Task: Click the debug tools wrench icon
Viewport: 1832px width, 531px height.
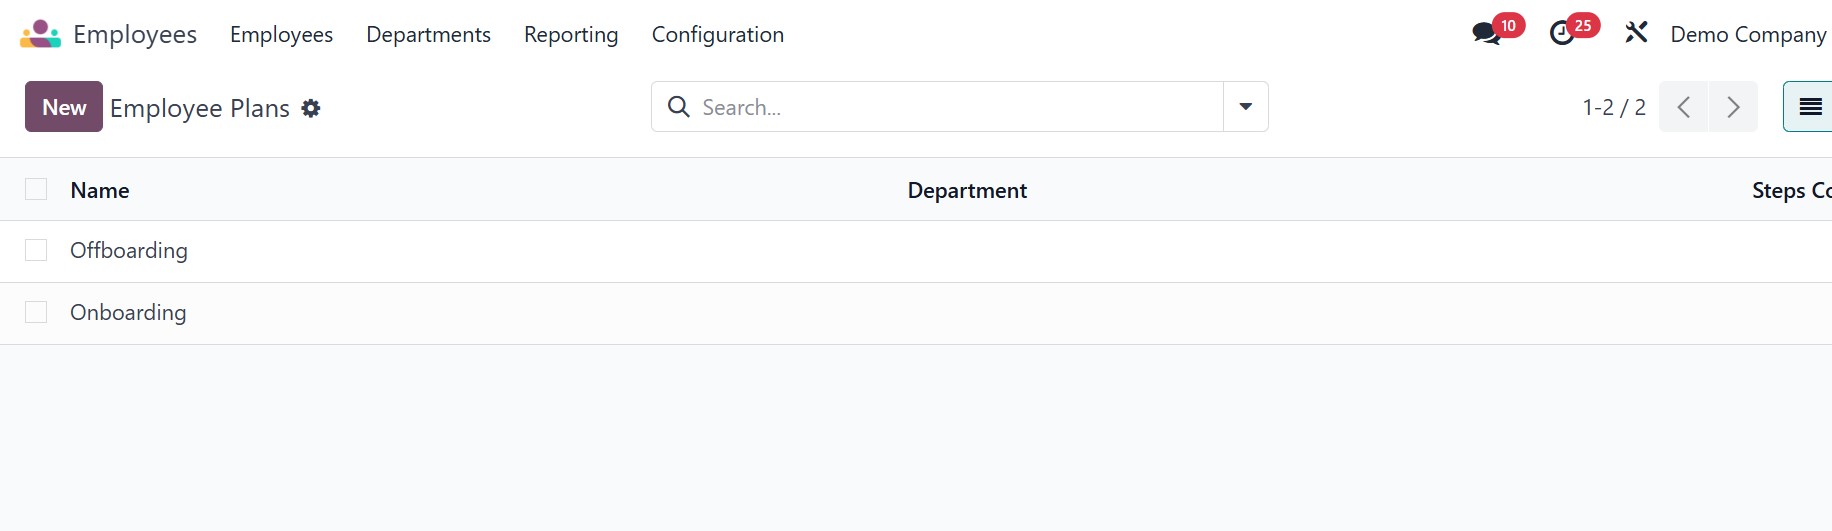Action: 1636,34
